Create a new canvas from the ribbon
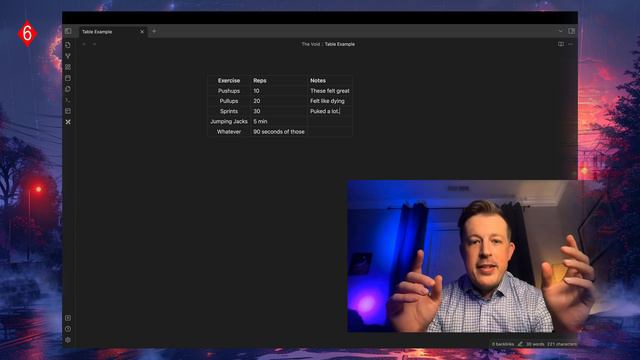 (x=68, y=67)
